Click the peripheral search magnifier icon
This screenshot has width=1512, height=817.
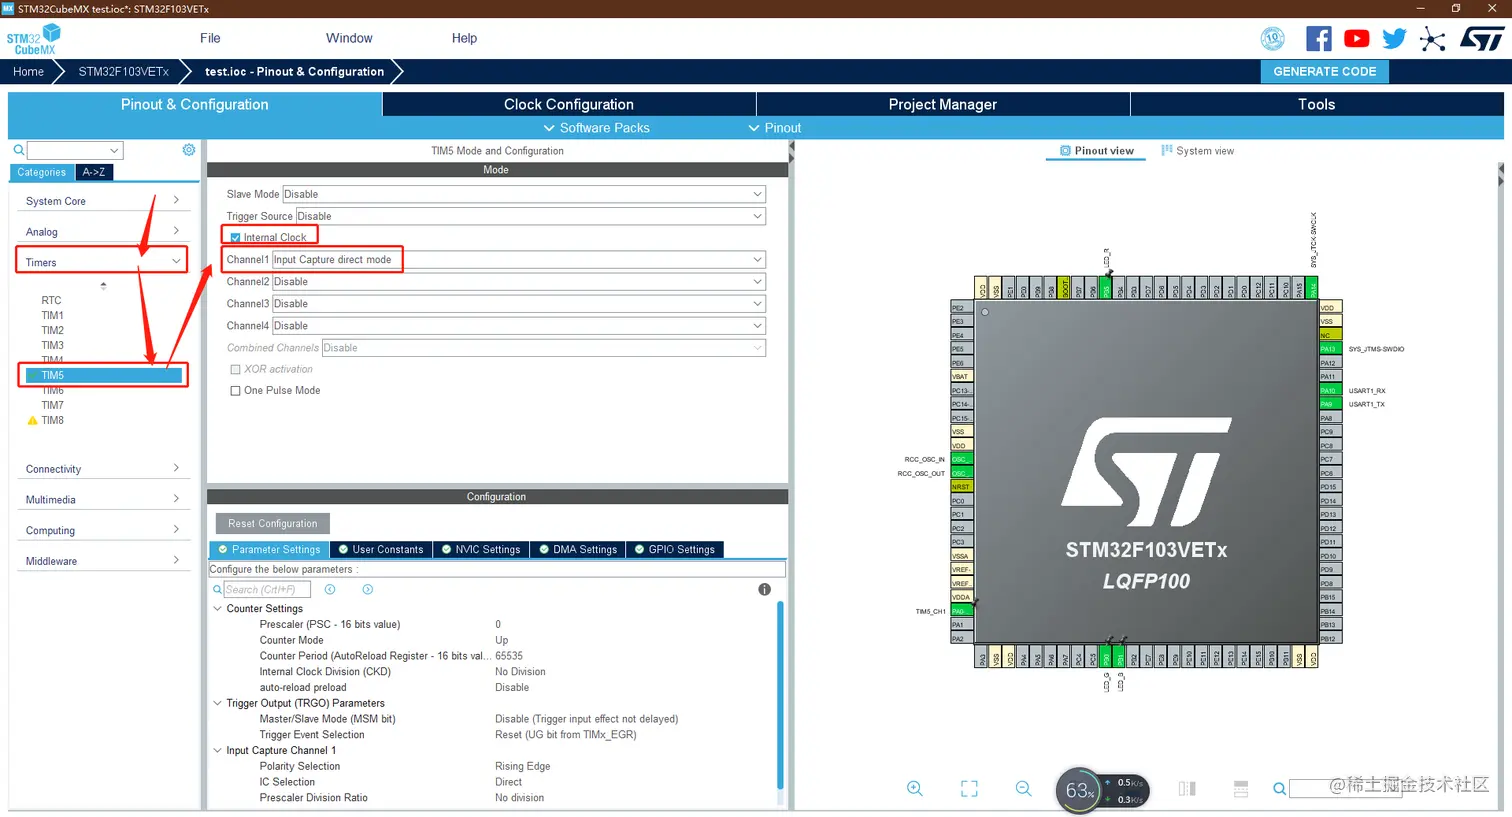tap(18, 150)
